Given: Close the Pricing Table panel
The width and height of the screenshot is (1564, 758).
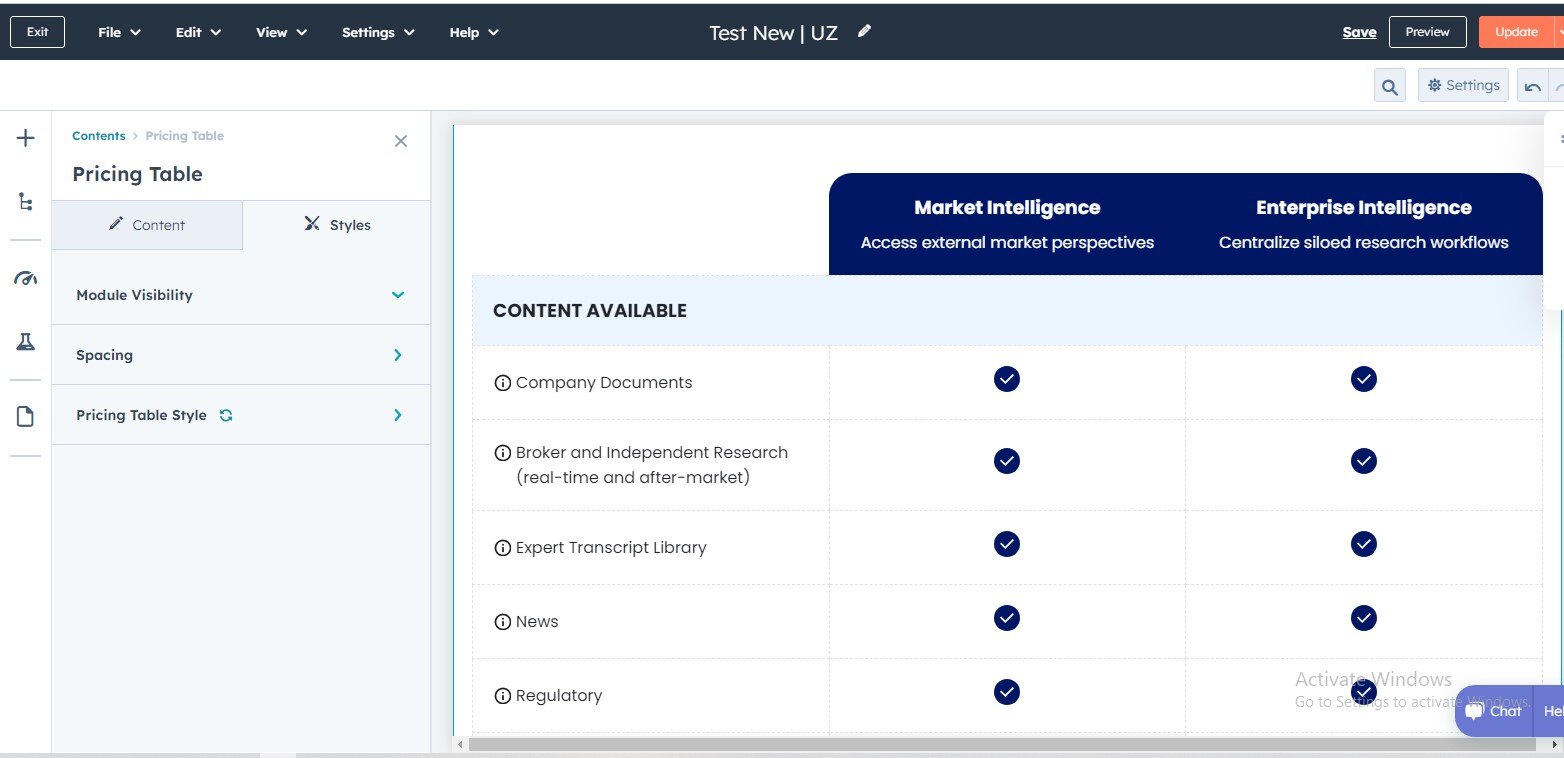Looking at the screenshot, I should [x=401, y=141].
